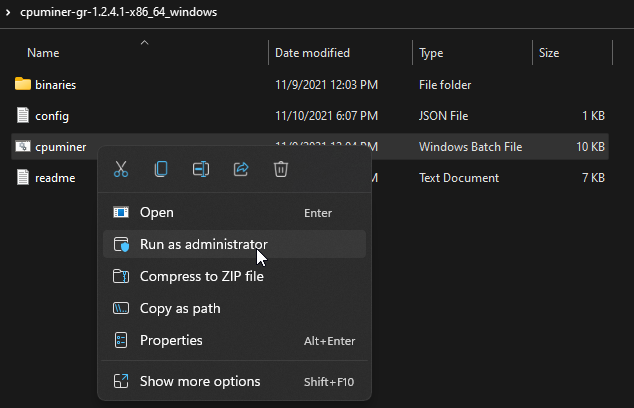
Task: Sort by the Type column header
Action: [x=431, y=53]
